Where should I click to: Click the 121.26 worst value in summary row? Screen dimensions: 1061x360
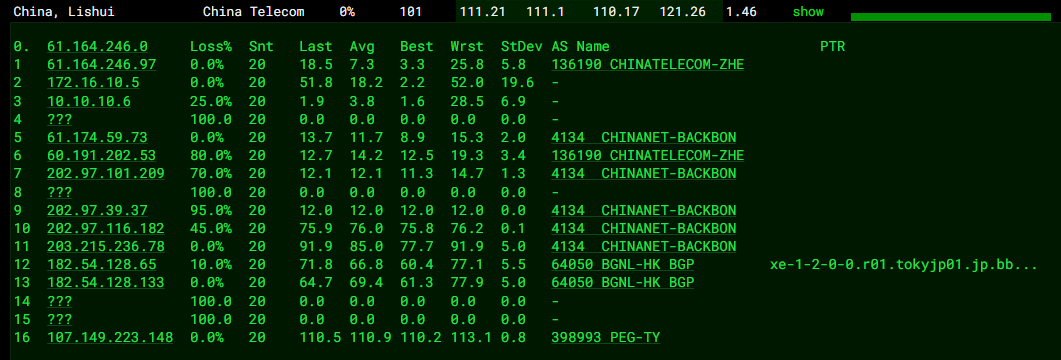(683, 12)
